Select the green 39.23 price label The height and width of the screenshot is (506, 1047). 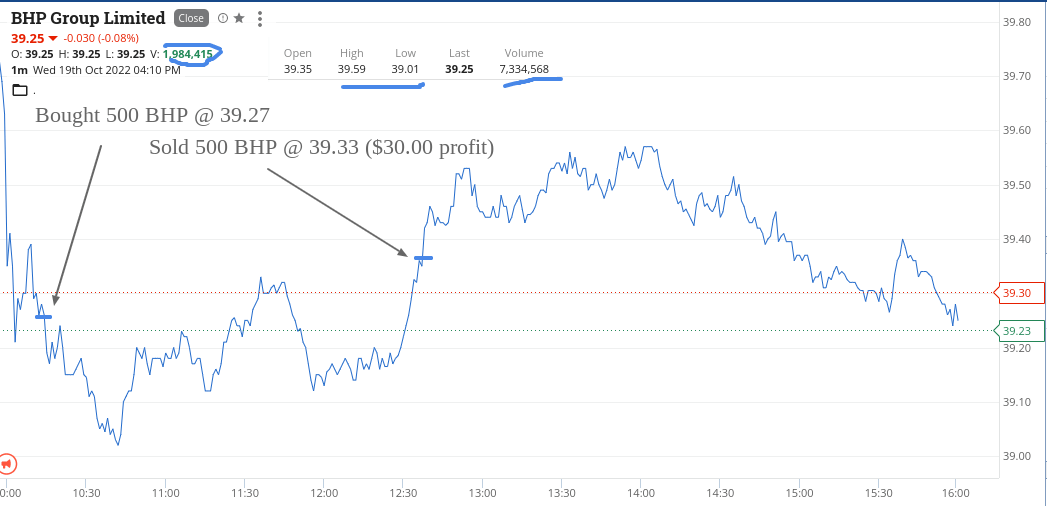1020,330
